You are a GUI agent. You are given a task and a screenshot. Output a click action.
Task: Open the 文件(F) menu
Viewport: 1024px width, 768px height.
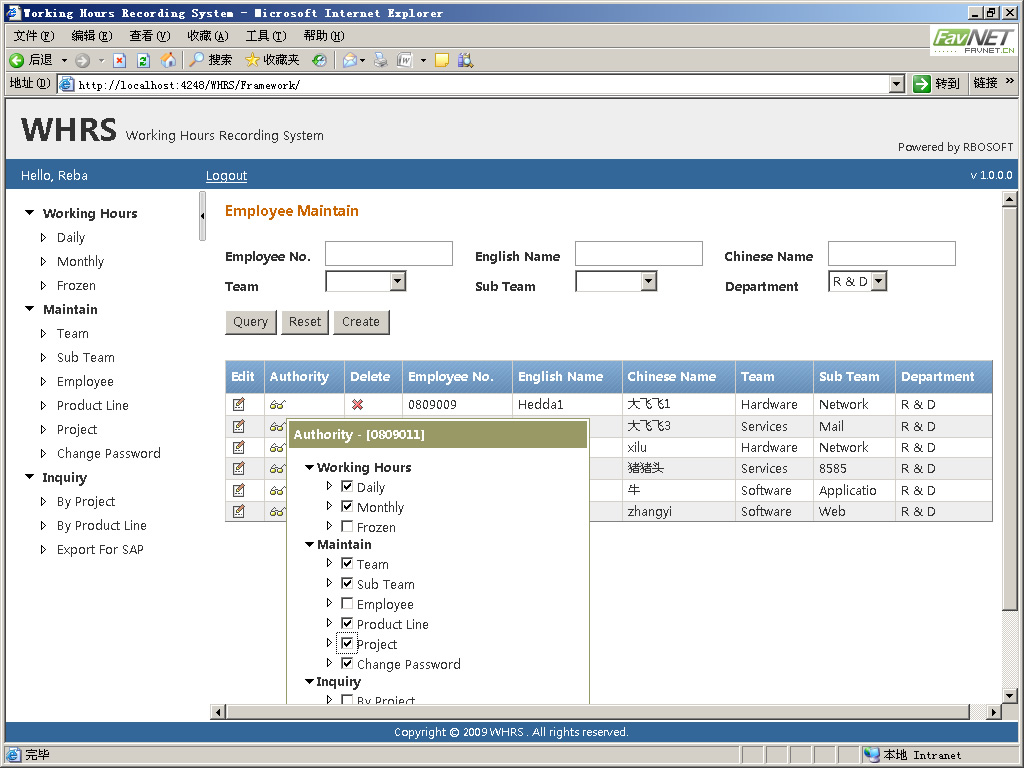[34, 36]
